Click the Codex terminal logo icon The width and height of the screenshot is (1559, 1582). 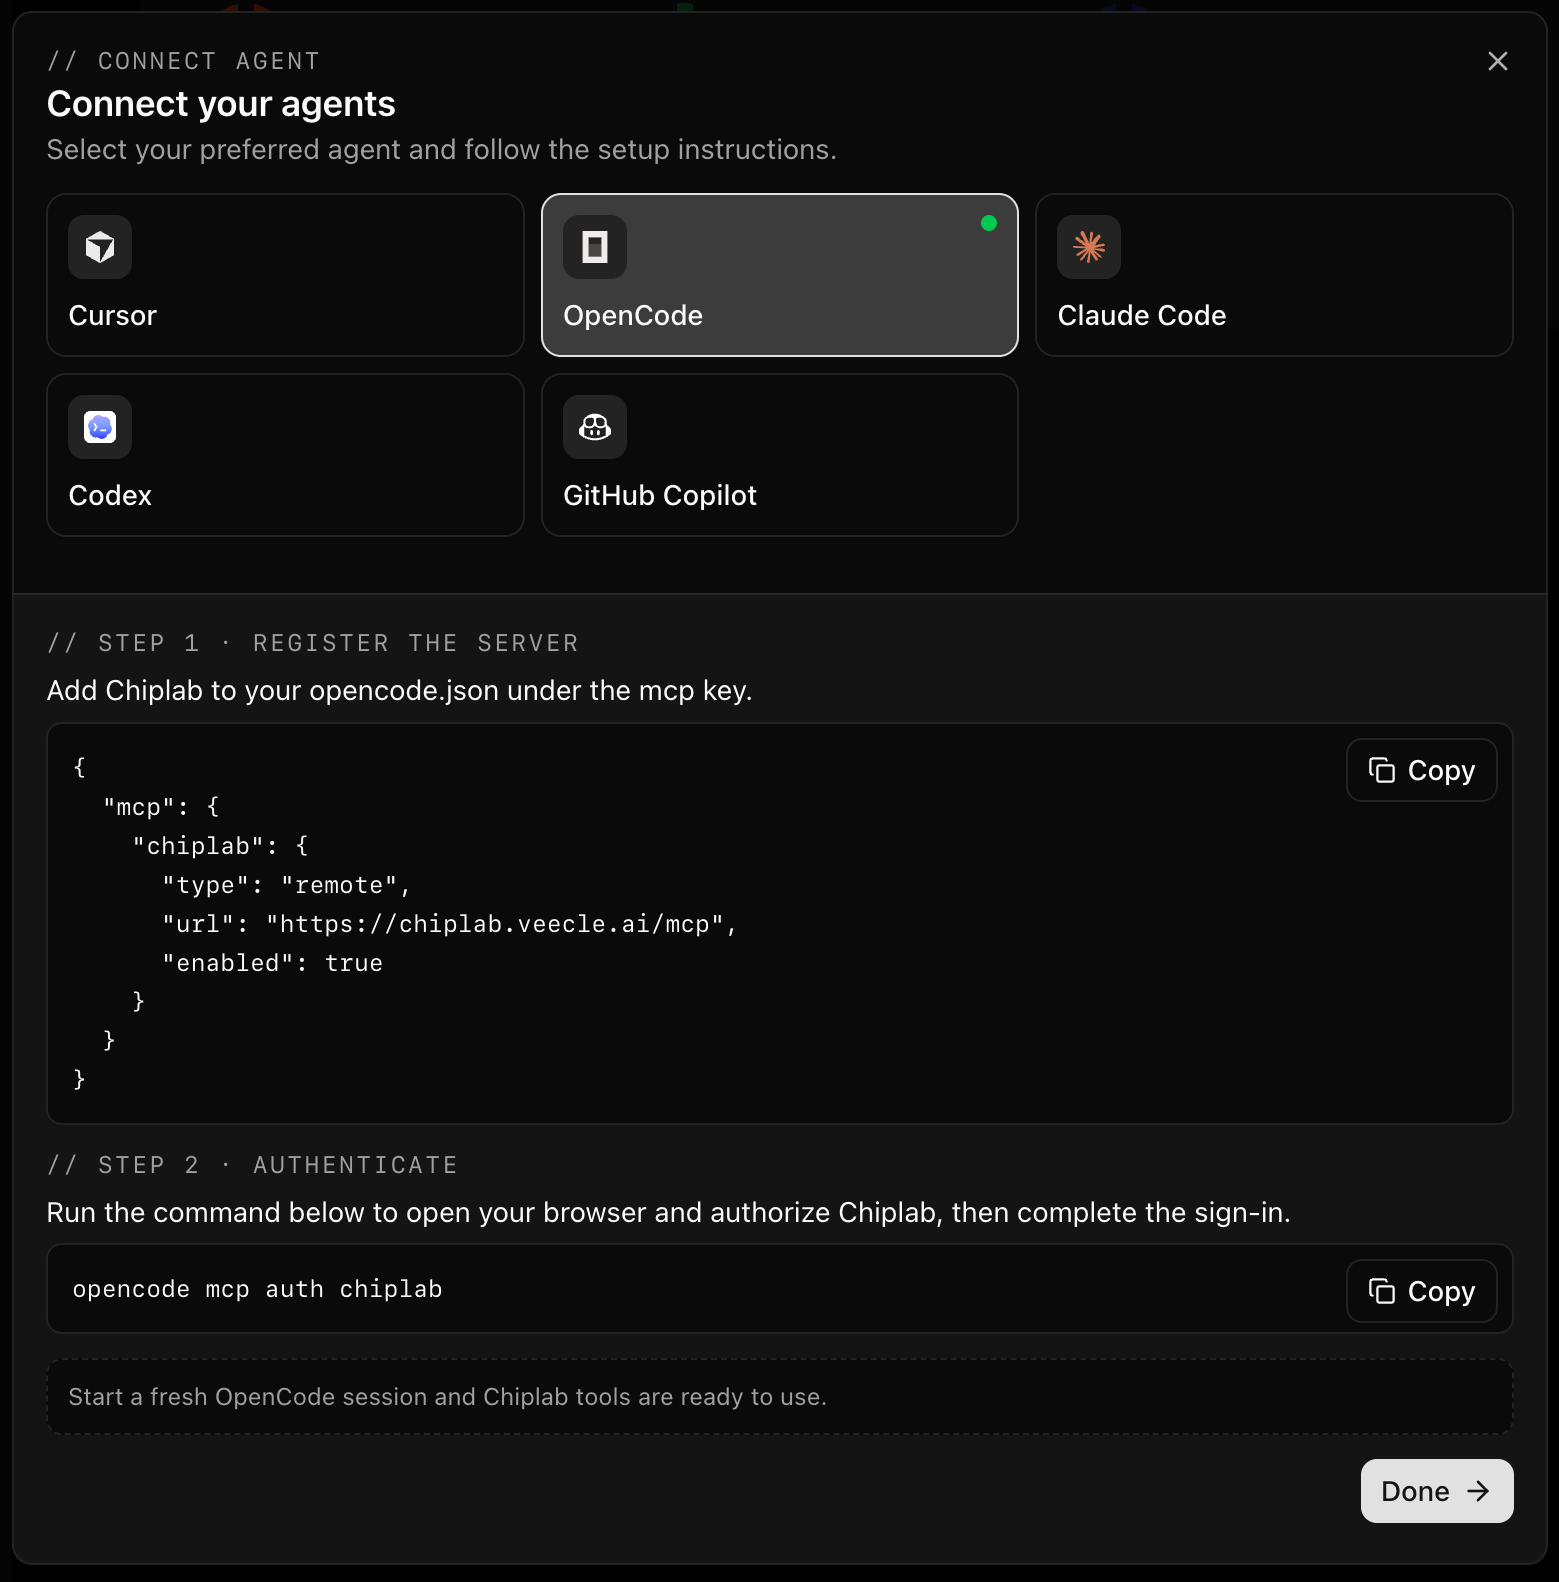click(x=100, y=427)
